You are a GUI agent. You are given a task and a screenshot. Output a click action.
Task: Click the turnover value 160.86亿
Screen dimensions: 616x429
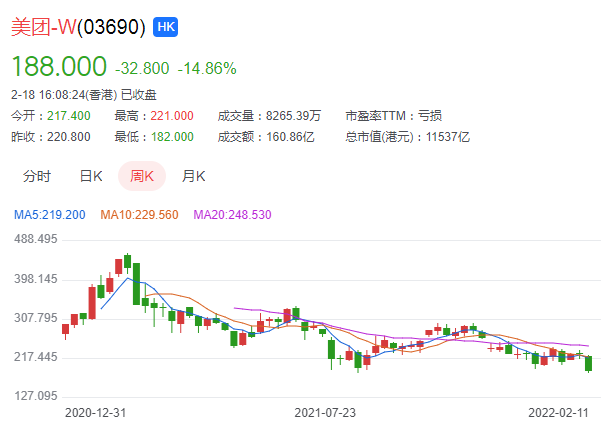point(290,137)
